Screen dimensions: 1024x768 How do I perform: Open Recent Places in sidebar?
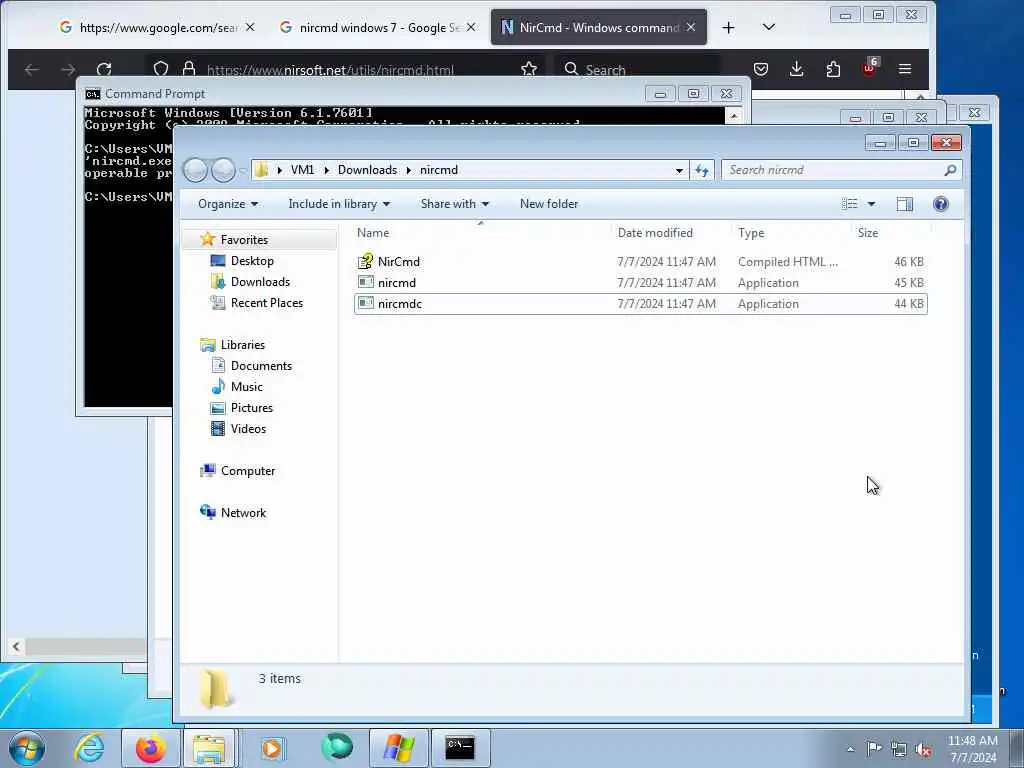click(x=266, y=302)
